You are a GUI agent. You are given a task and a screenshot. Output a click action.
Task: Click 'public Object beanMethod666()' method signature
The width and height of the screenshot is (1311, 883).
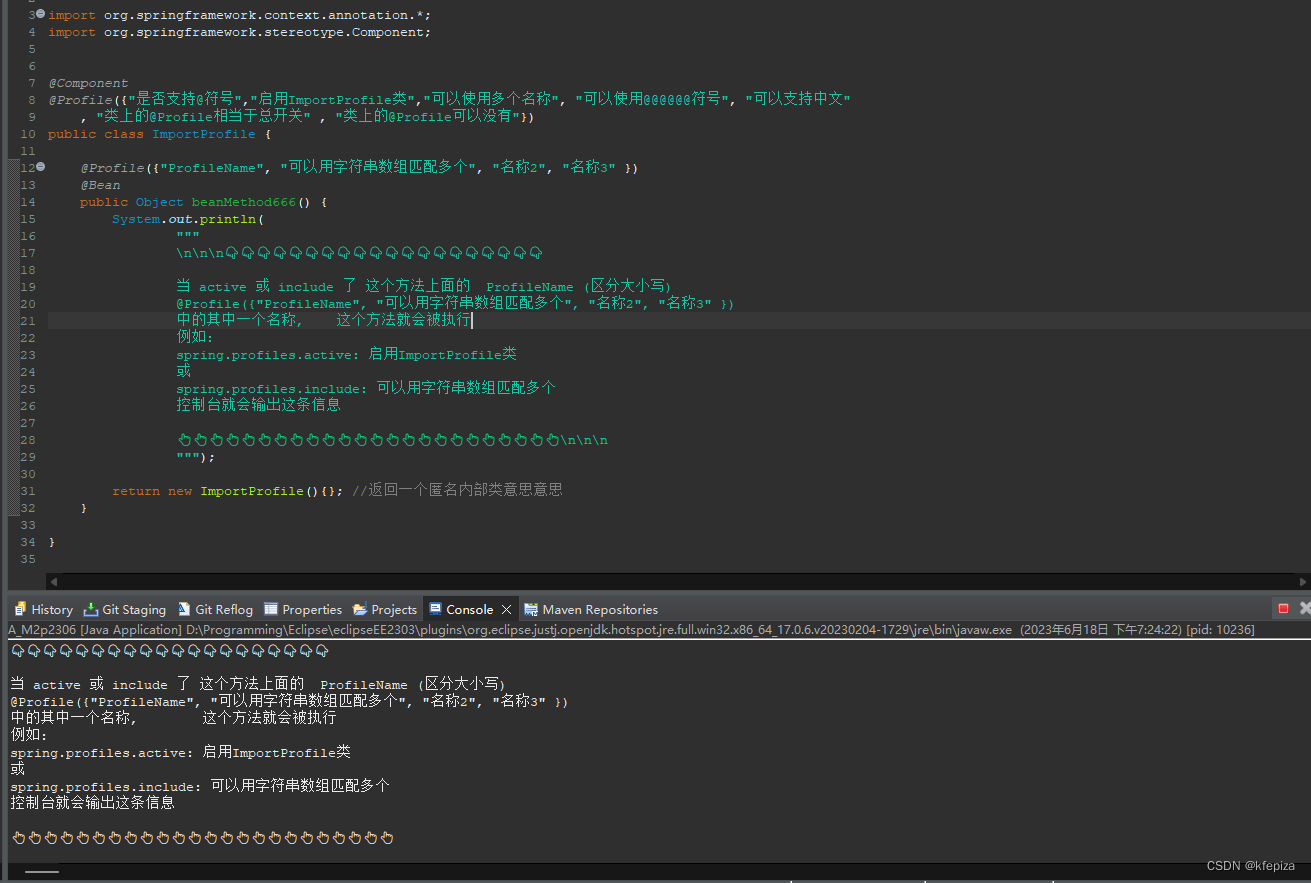(x=203, y=202)
